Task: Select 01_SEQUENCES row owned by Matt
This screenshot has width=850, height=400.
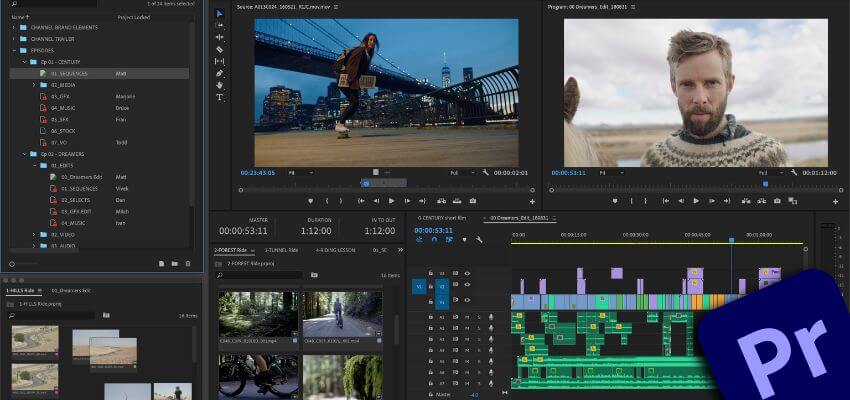Action: [99, 73]
